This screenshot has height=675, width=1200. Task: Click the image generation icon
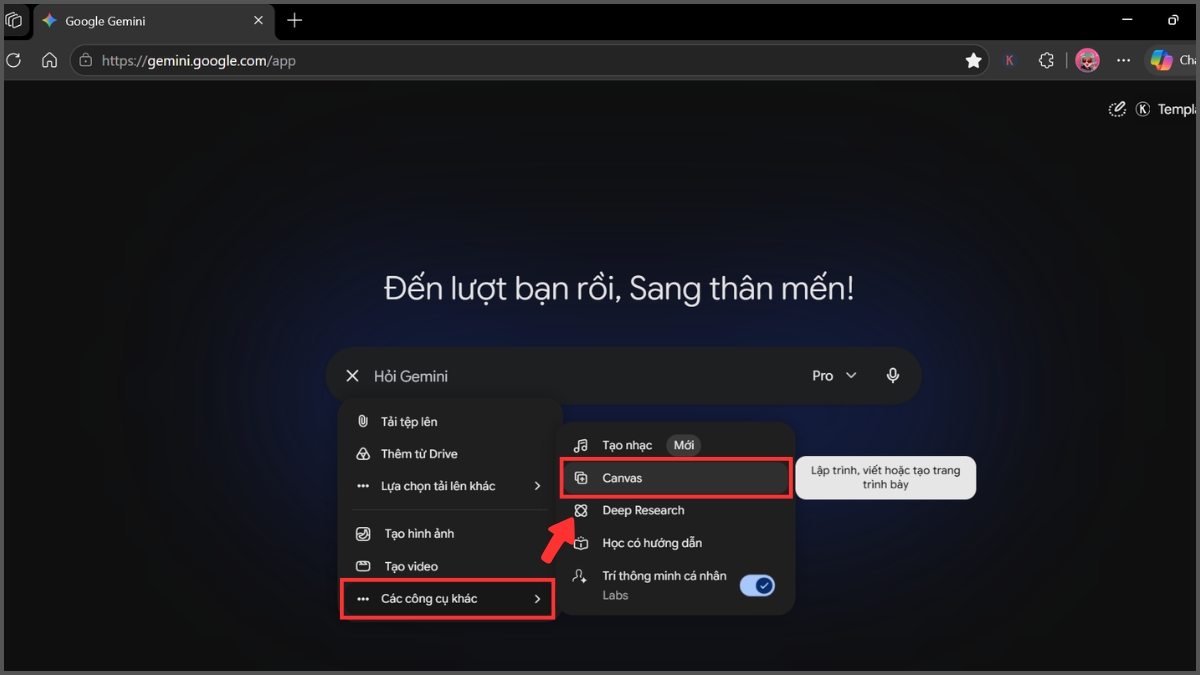363,534
